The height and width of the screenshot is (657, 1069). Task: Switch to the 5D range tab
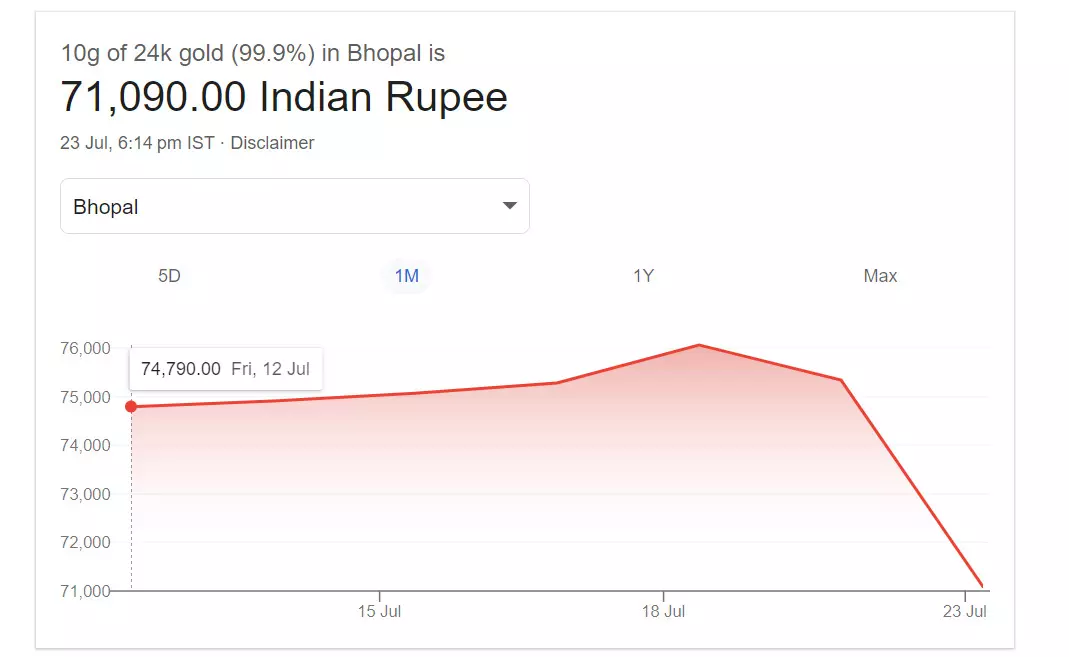click(x=169, y=276)
